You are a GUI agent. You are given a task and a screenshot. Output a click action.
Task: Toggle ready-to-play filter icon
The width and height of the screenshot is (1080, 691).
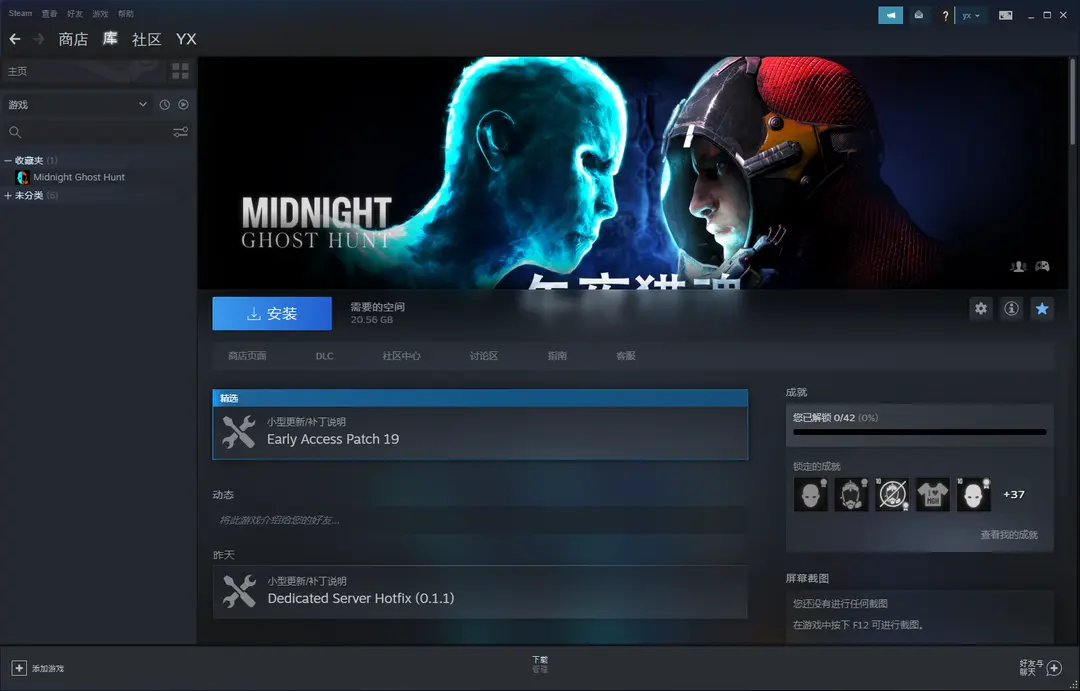coord(183,105)
